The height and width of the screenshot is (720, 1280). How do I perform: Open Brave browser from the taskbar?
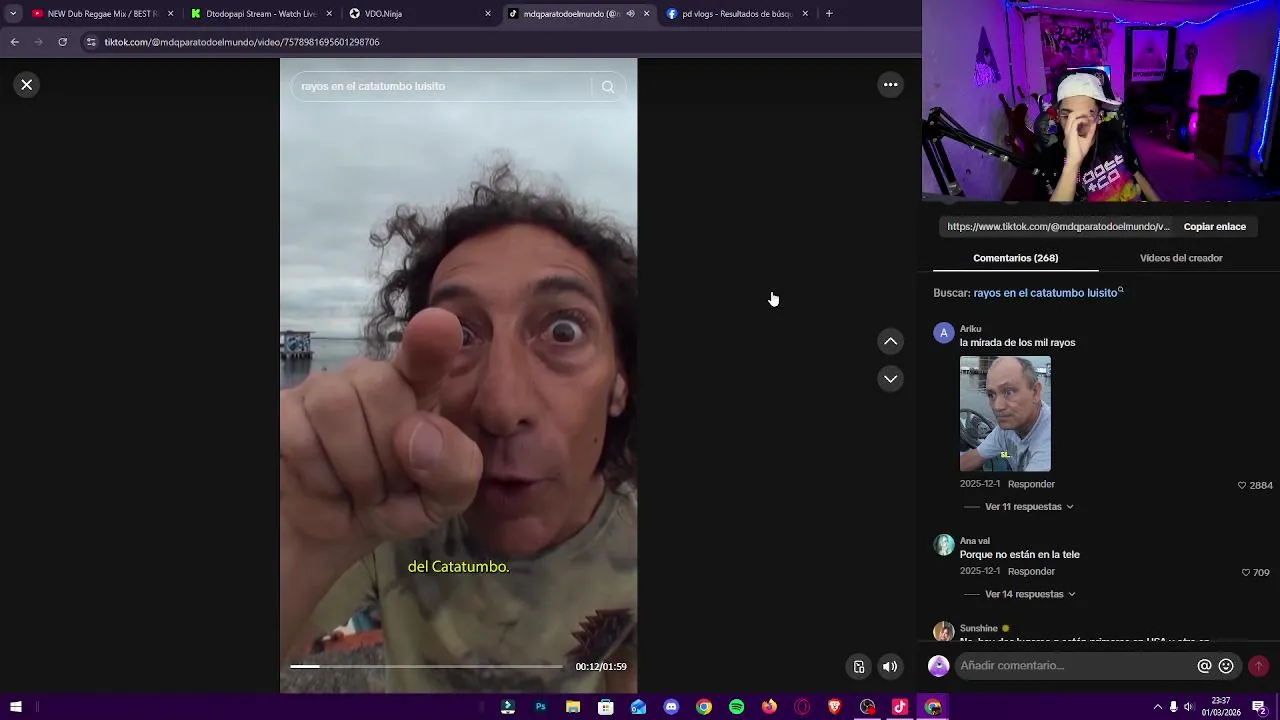[835, 707]
